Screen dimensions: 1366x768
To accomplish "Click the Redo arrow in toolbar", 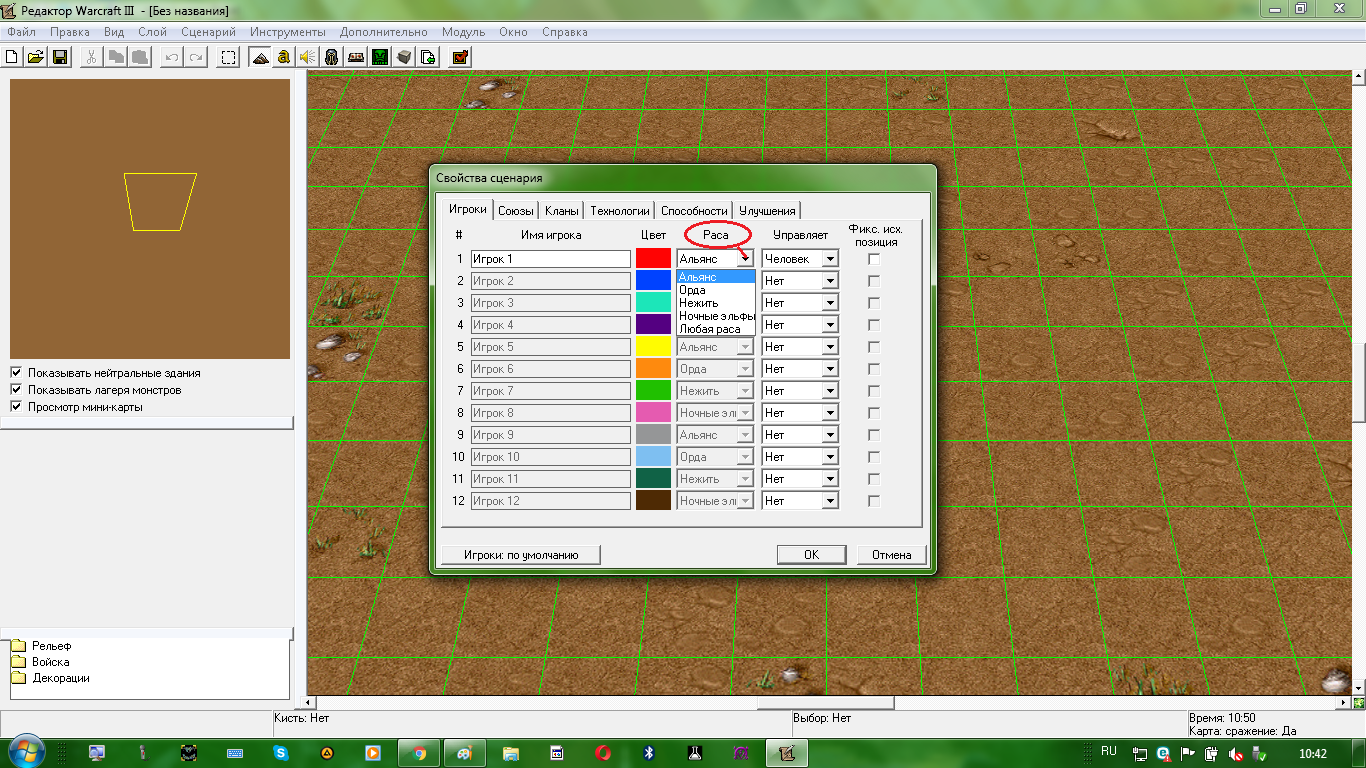I will [x=196, y=57].
